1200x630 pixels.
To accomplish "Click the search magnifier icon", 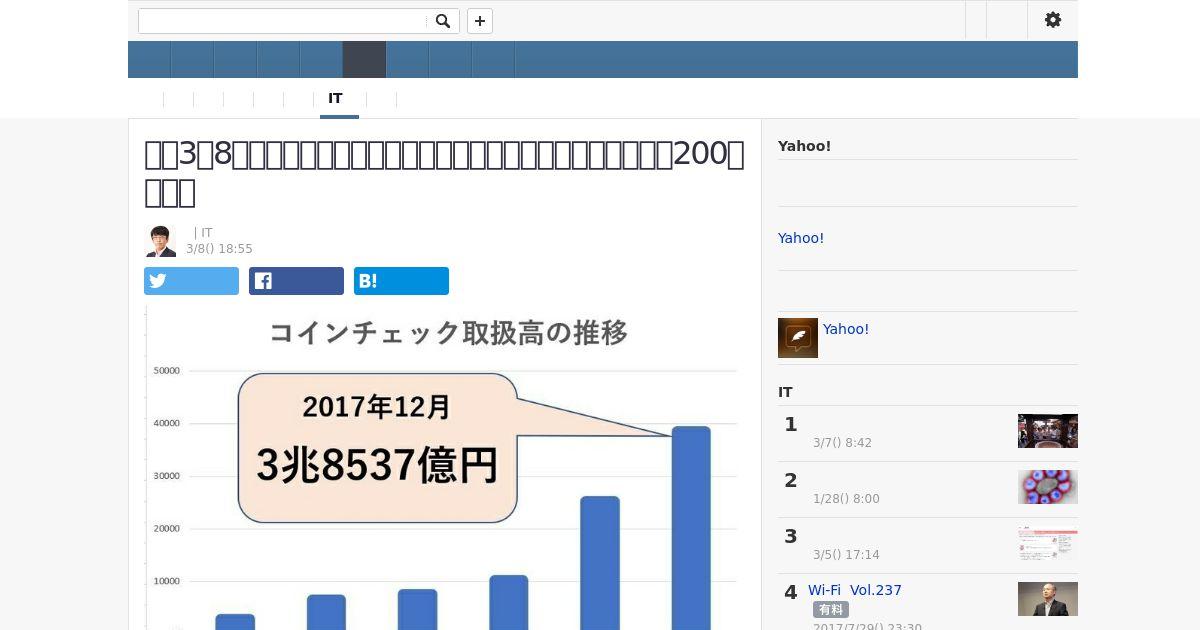I will click(x=442, y=21).
